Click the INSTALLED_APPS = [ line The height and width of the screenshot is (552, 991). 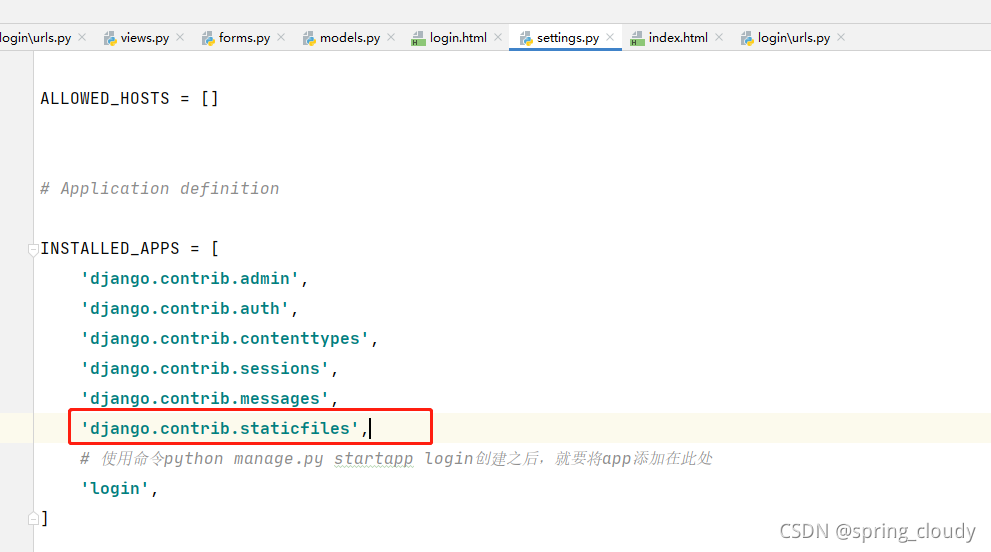click(130, 248)
